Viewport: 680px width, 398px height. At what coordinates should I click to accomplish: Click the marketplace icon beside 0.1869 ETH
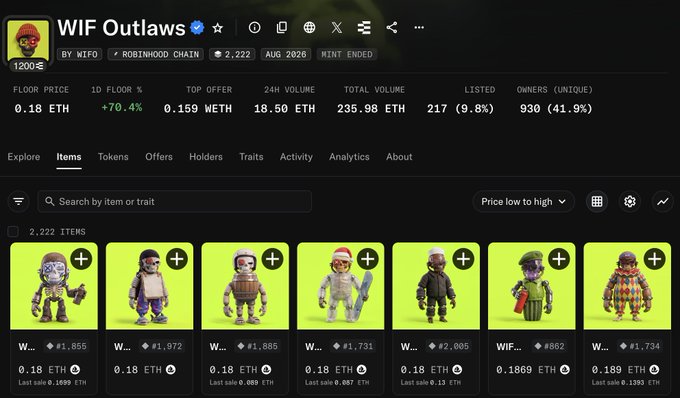coord(565,370)
